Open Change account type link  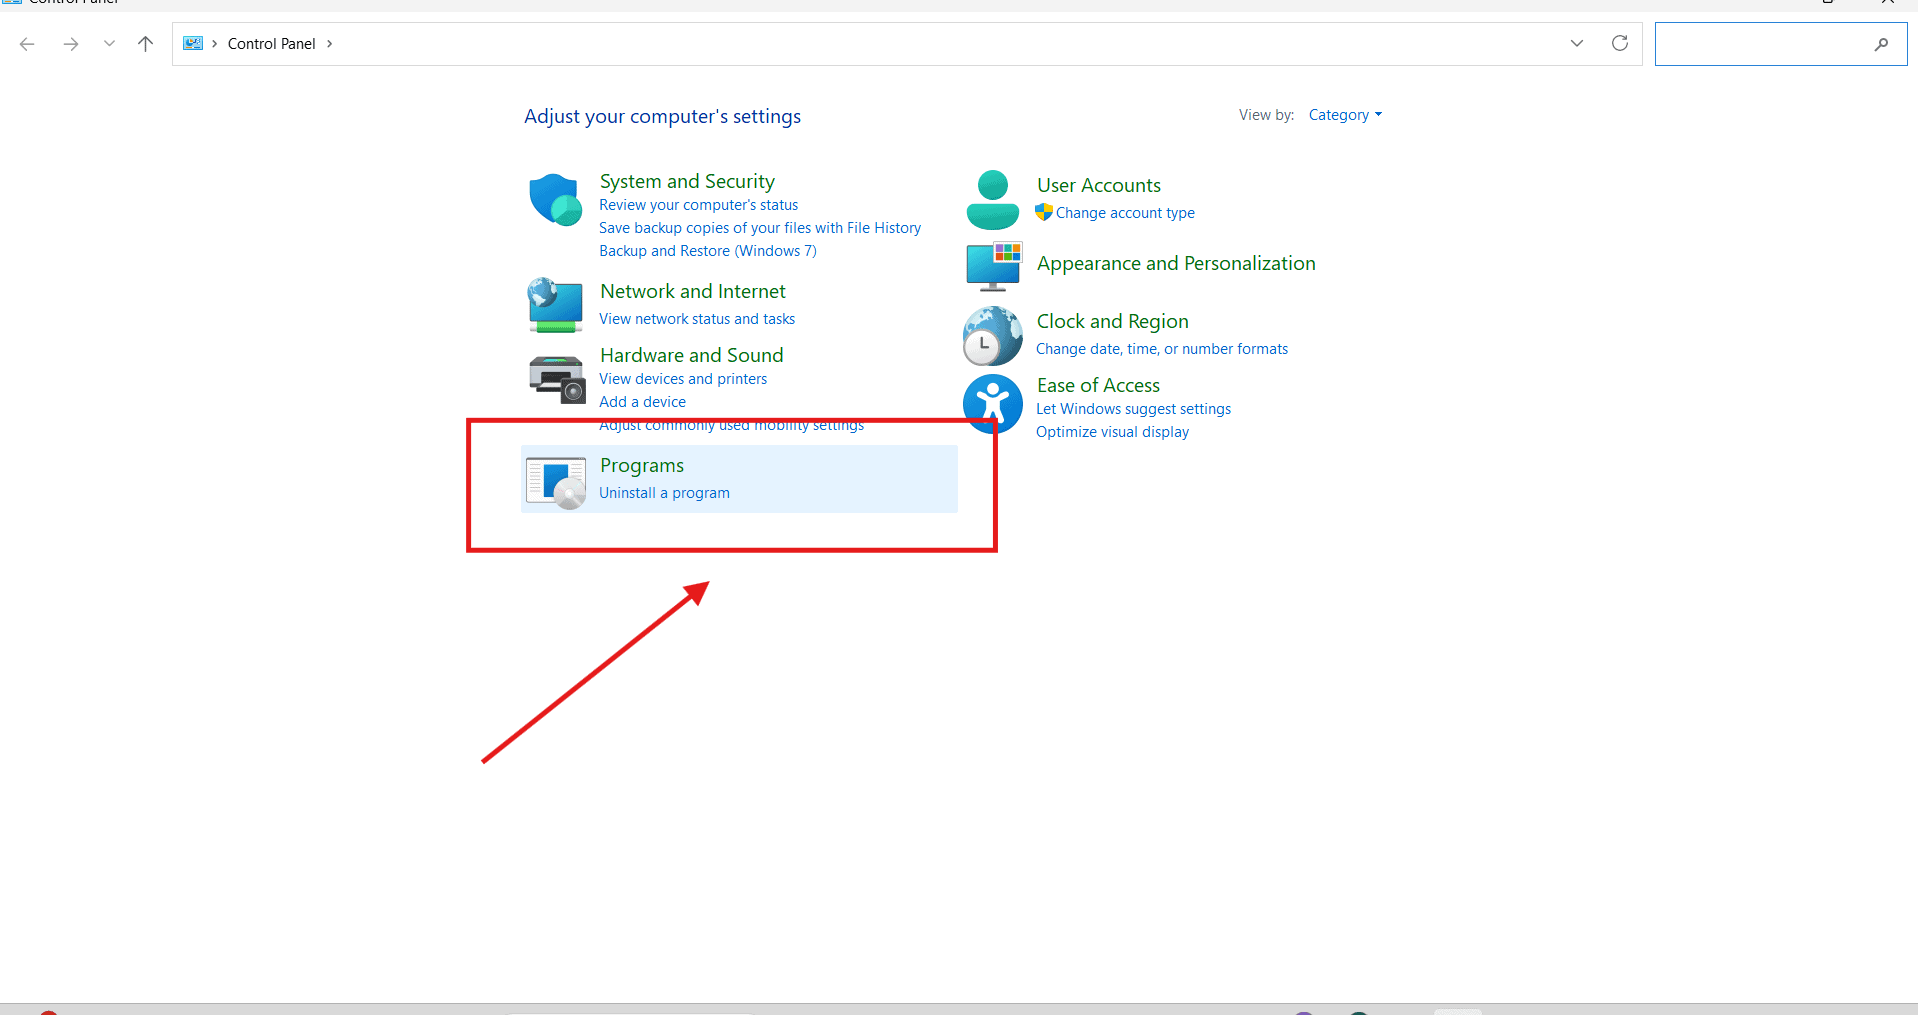point(1125,213)
